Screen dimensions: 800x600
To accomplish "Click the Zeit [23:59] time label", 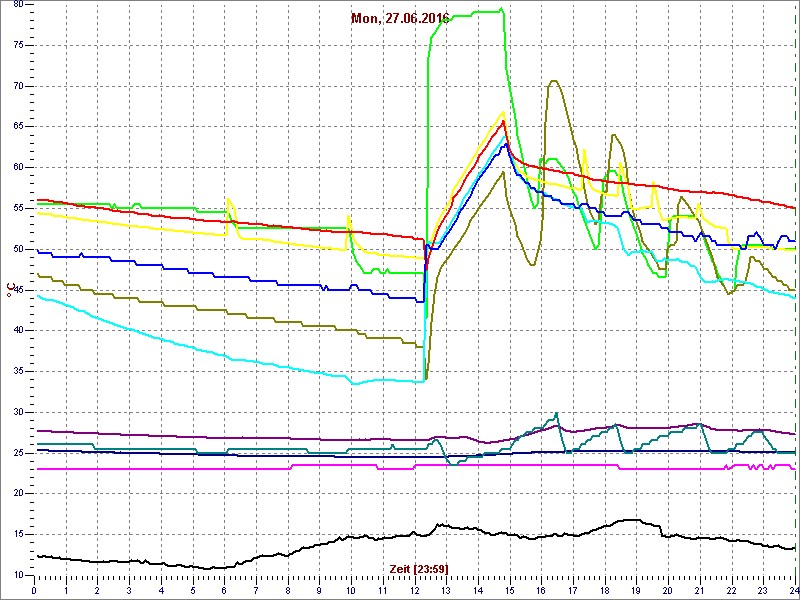I will click(x=419, y=568).
